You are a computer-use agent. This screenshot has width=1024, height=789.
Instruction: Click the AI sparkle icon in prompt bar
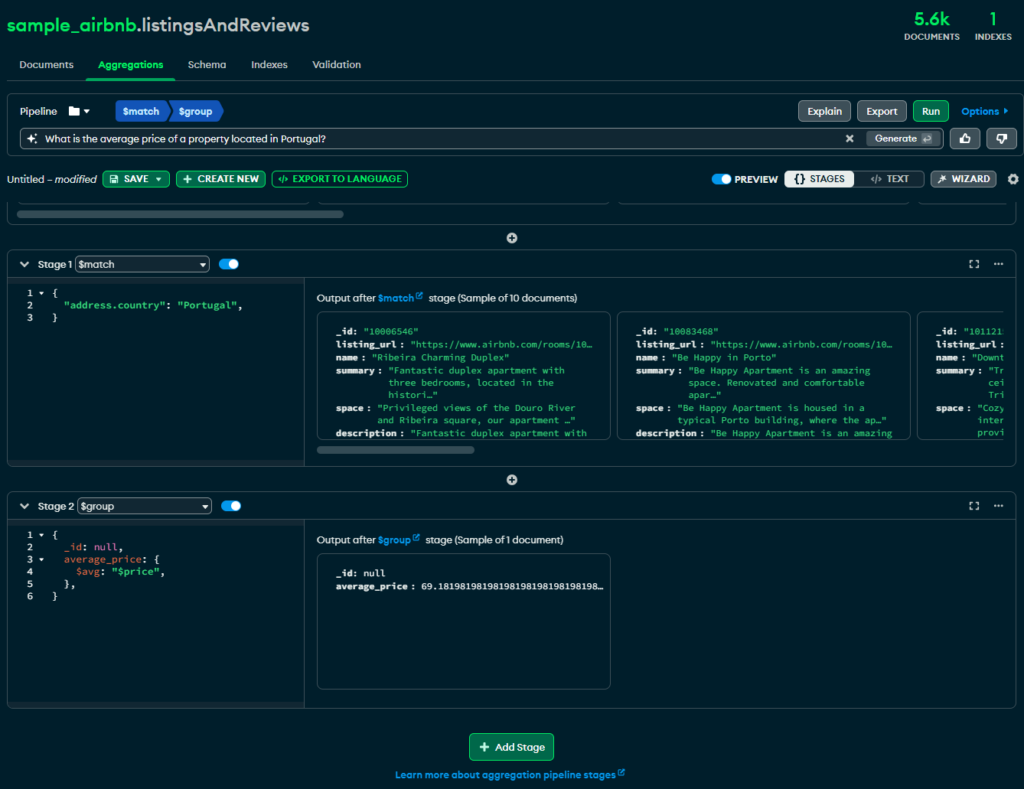click(32, 138)
